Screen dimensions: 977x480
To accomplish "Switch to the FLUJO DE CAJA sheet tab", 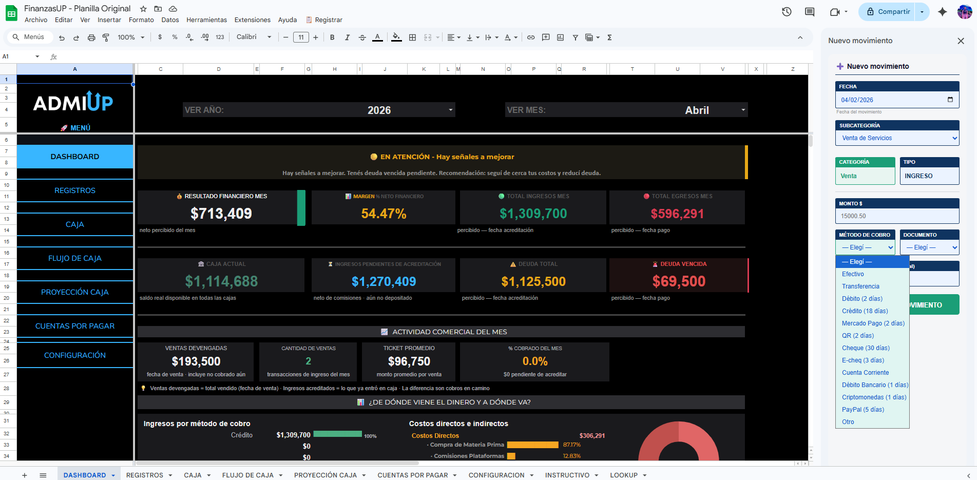I will coord(246,475).
